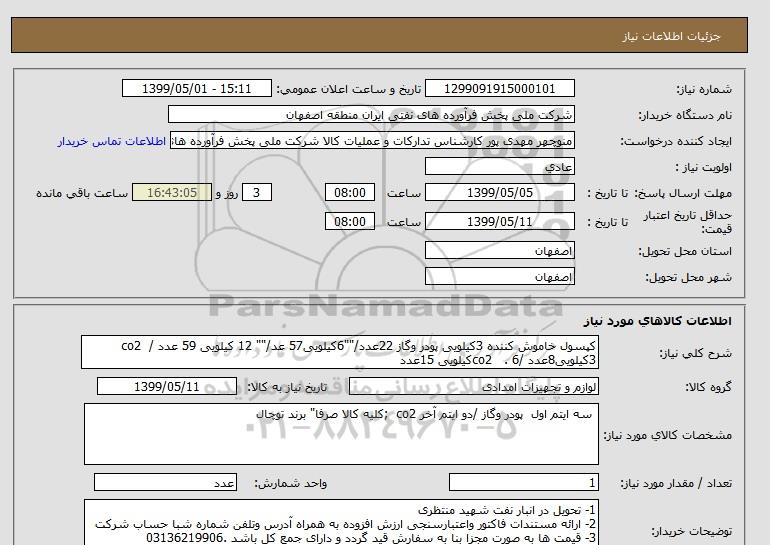Select the quantity field showing 1

[x=523, y=483]
